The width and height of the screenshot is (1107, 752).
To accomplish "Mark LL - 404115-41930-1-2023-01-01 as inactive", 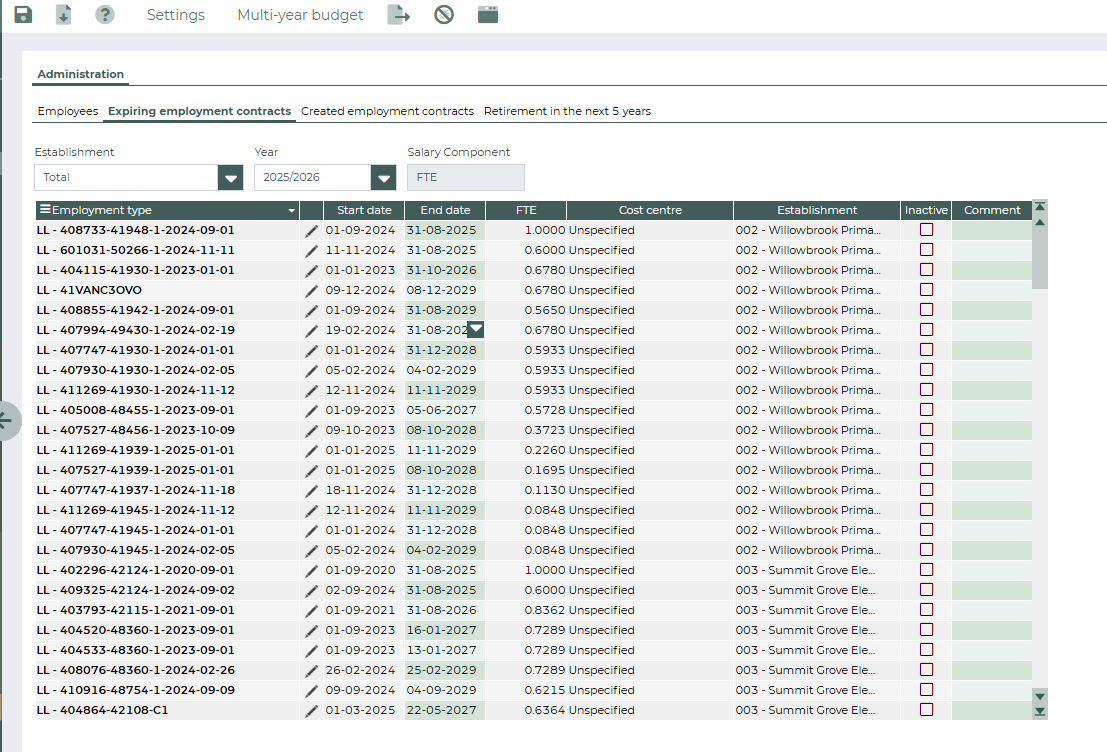I will click(x=926, y=270).
